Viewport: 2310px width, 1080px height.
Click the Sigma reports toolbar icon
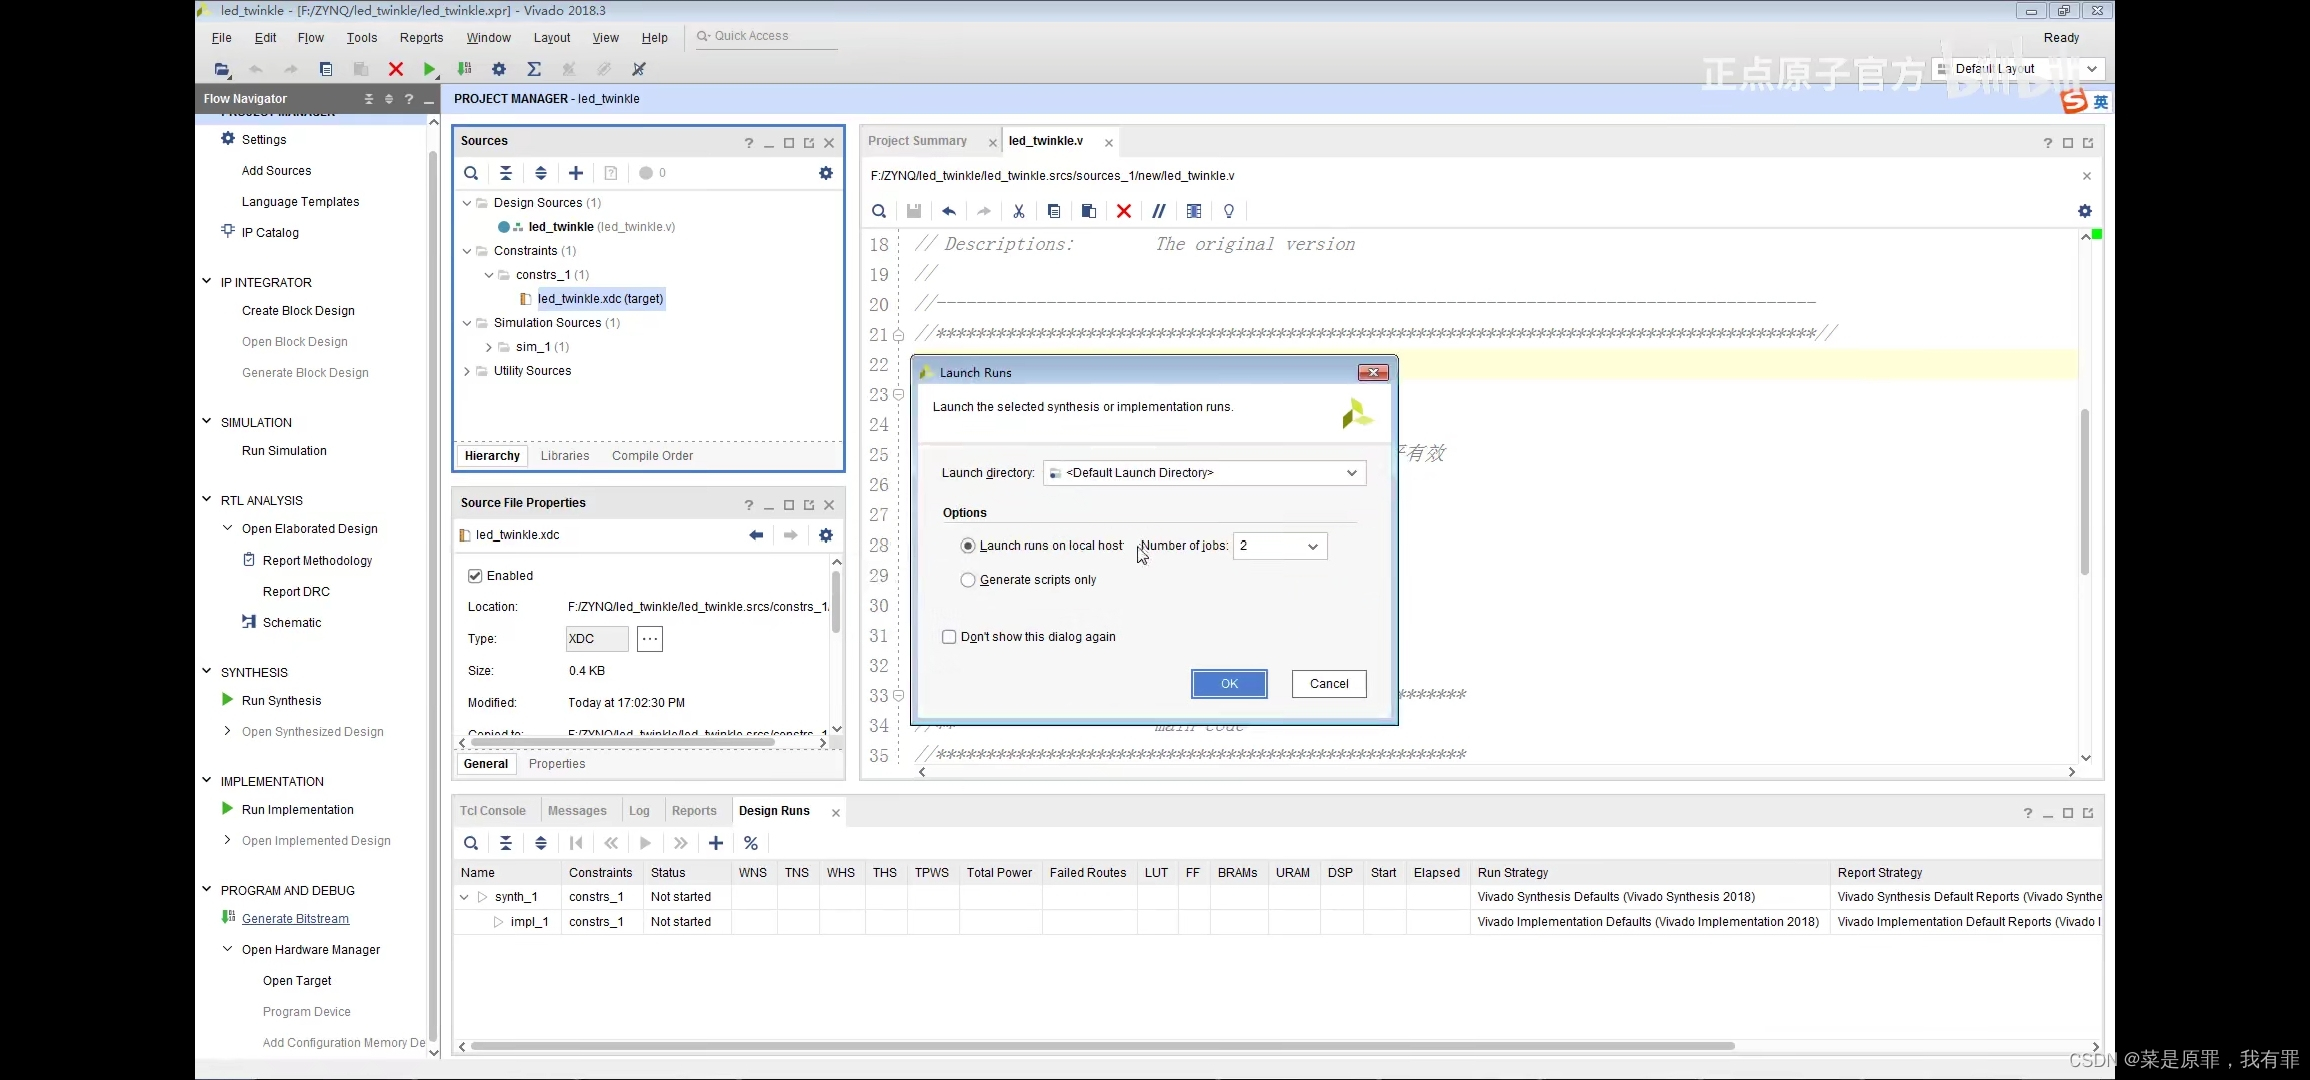[534, 69]
